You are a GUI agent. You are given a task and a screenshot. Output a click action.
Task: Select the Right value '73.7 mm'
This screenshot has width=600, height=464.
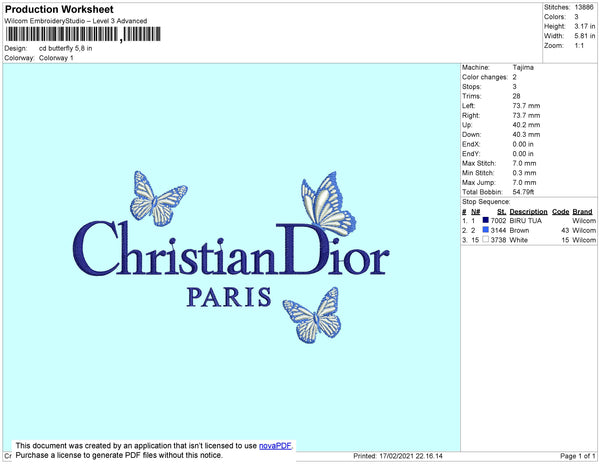(526, 115)
